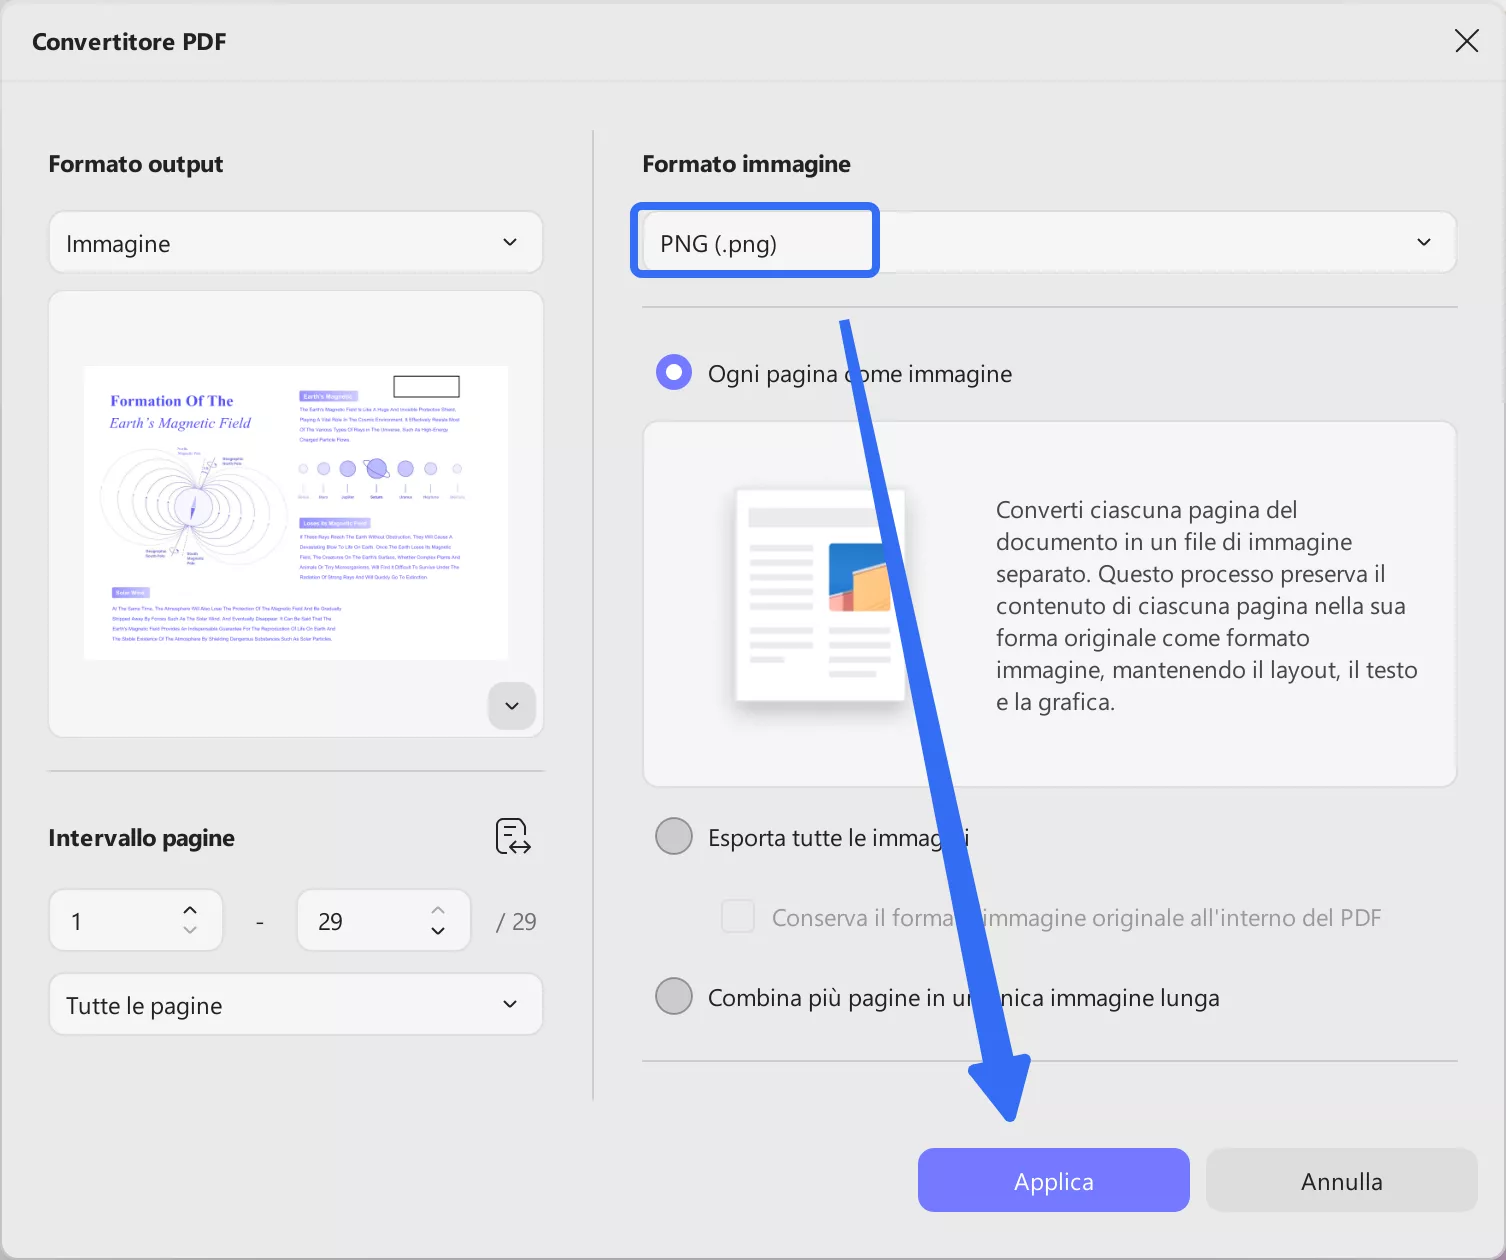Open the 'Tutte le pagine' dropdown

pyautogui.click(x=295, y=1005)
